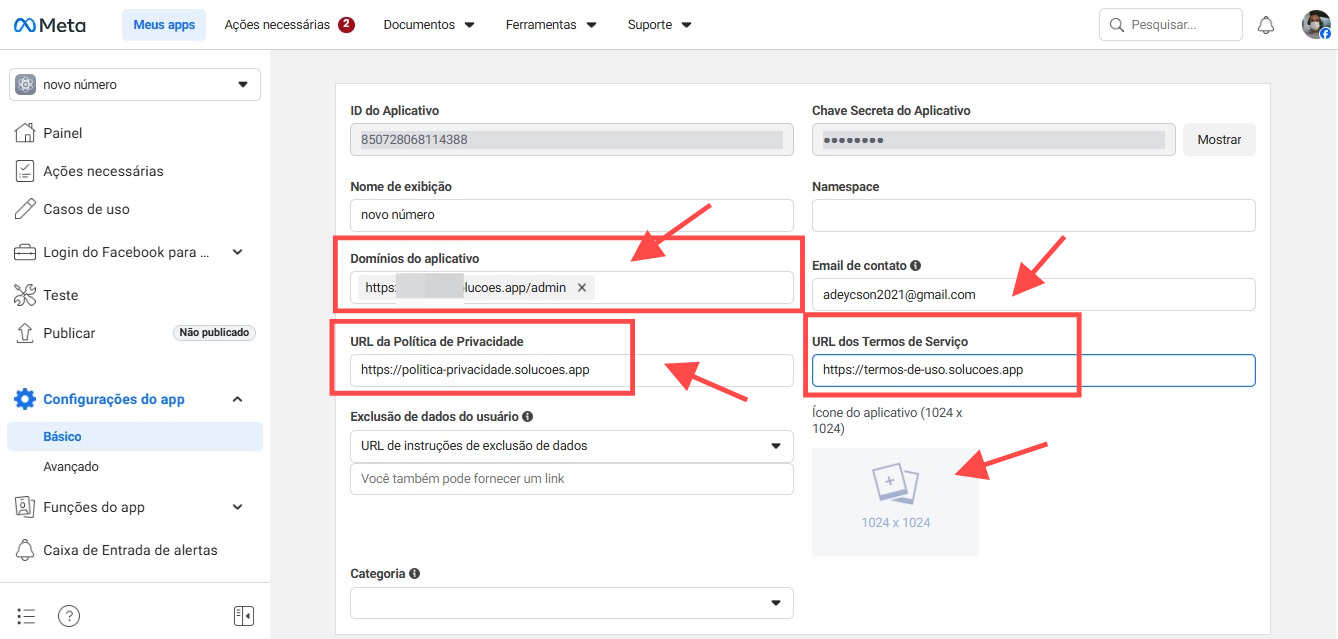Open the notifications bell
The height and width of the screenshot is (639, 1338).
pos(1266,25)
